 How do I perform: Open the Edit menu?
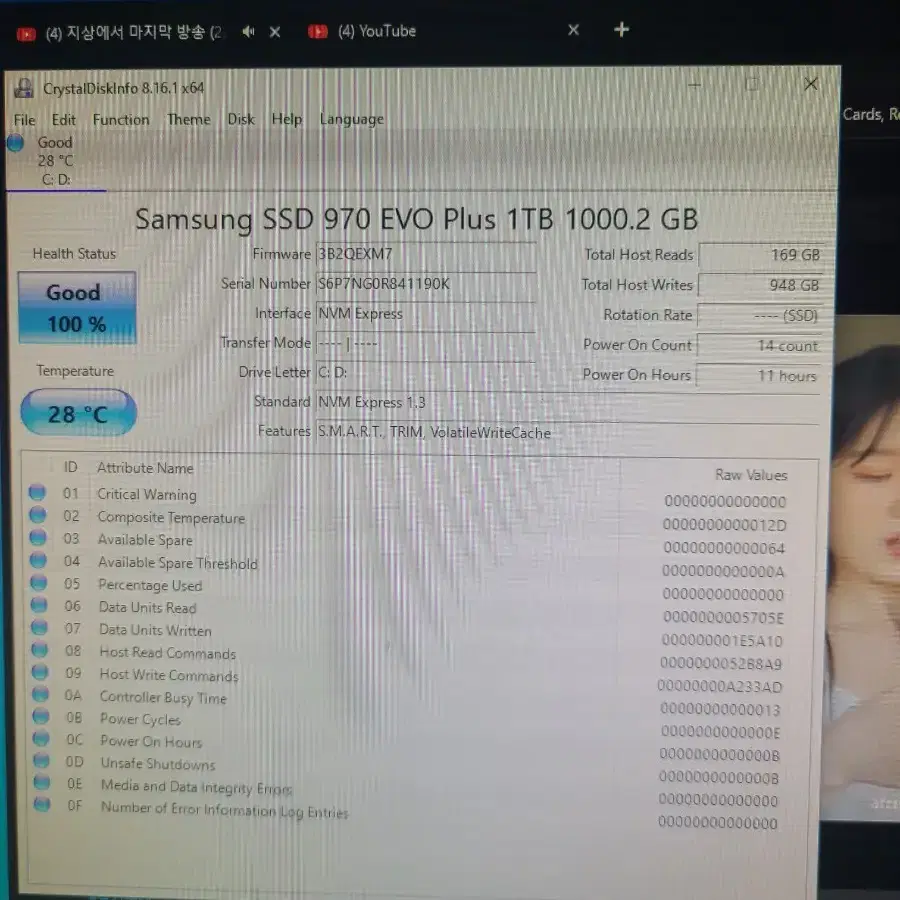[64, 120]
